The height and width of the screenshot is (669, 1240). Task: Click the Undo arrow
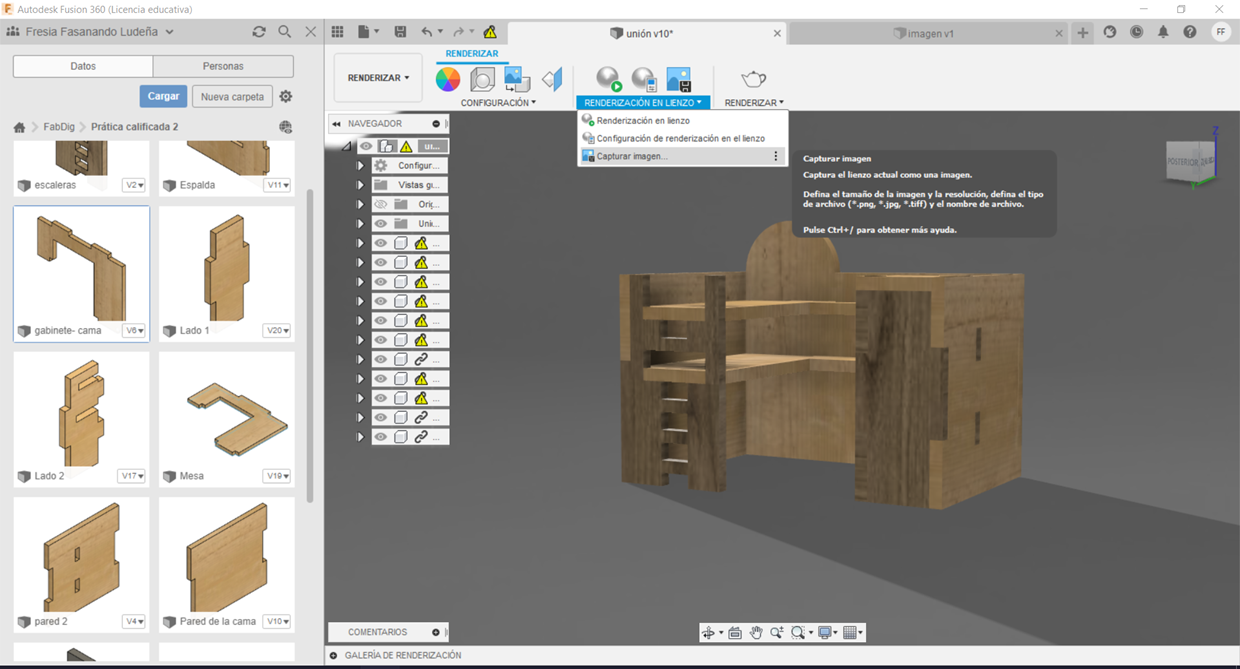click(x=427, y=32)
